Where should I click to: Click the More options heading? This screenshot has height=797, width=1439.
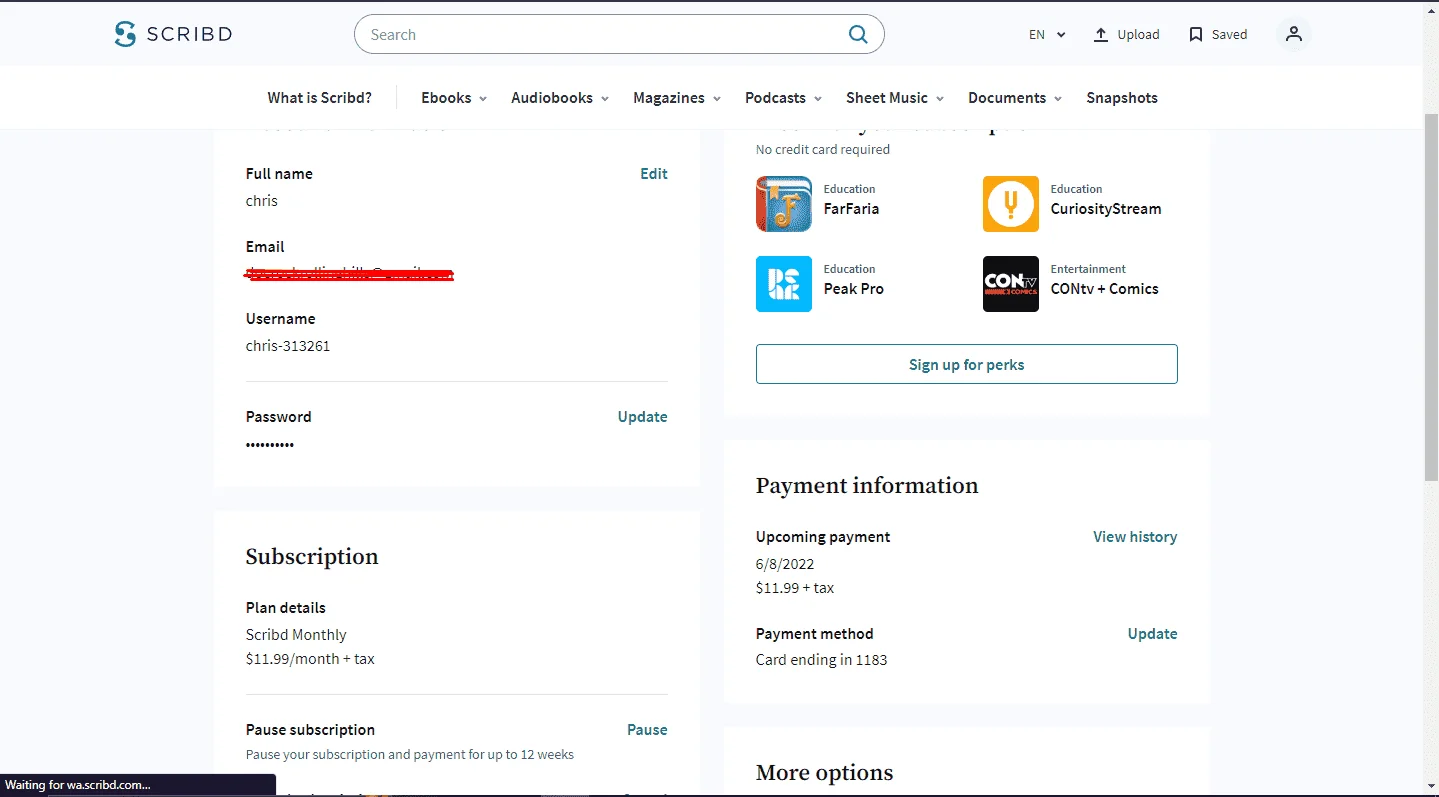point(824,773)
